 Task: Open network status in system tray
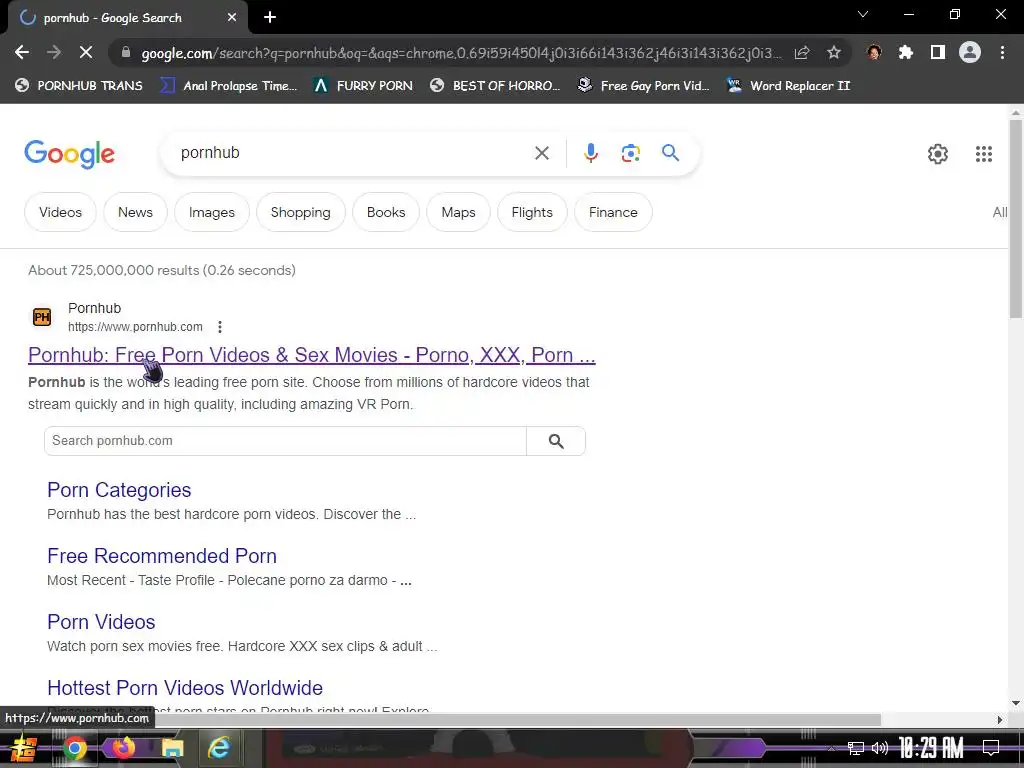(x=856, y=748)
